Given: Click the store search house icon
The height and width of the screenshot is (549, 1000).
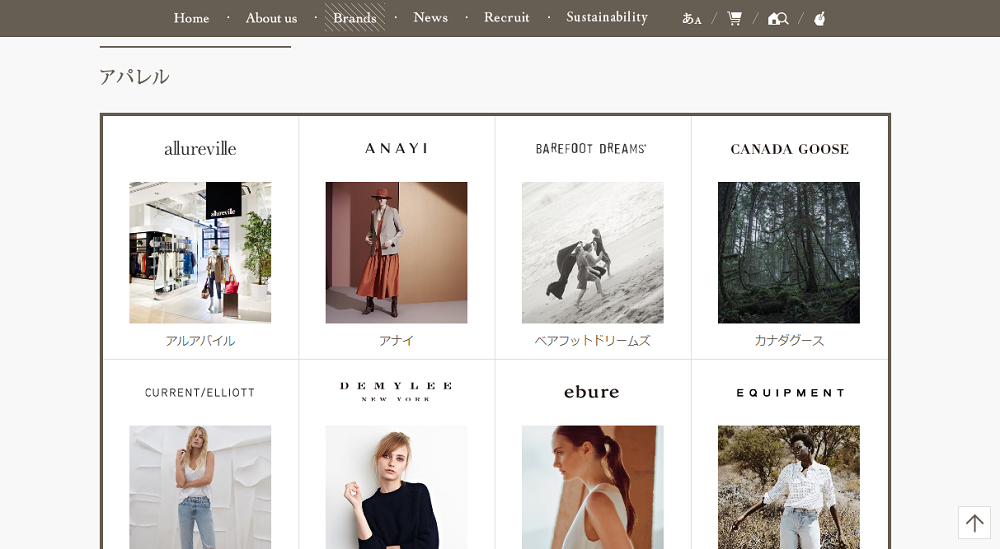Looking at the screenshot, I should [x=778, y=18].
